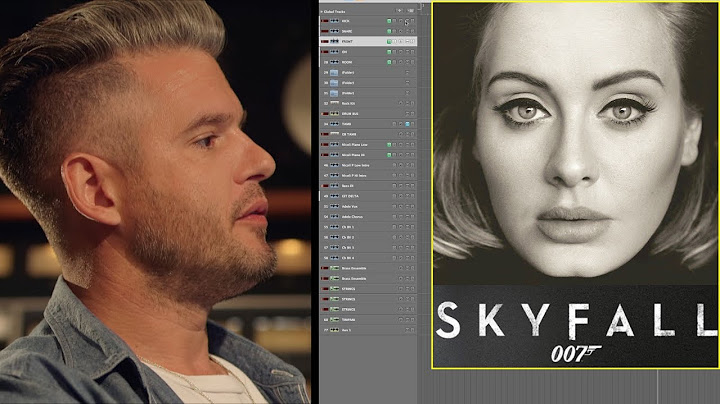Screen dimensions: 720x404
Task: Expand the Global Tracks disclosure triangle
Action: tap(321, 11)
